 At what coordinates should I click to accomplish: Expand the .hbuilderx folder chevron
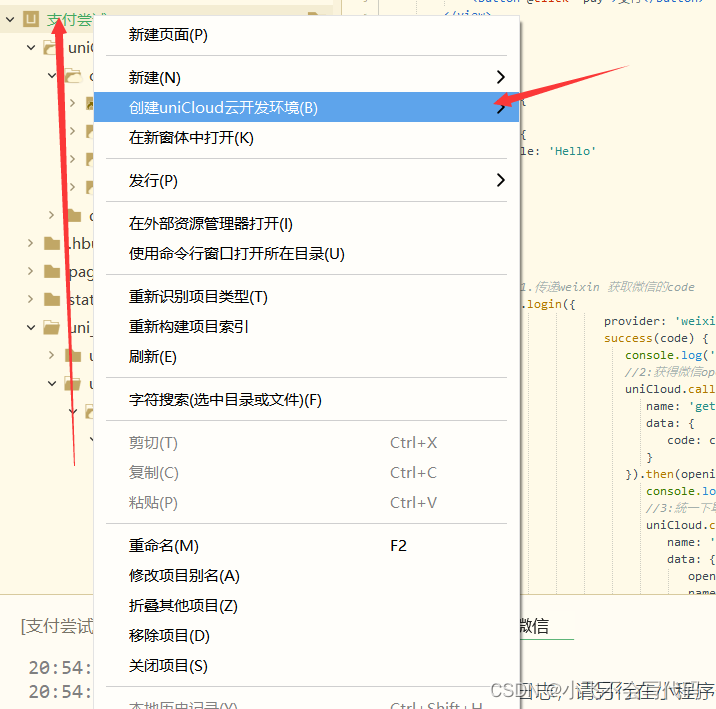click(30, 243)
